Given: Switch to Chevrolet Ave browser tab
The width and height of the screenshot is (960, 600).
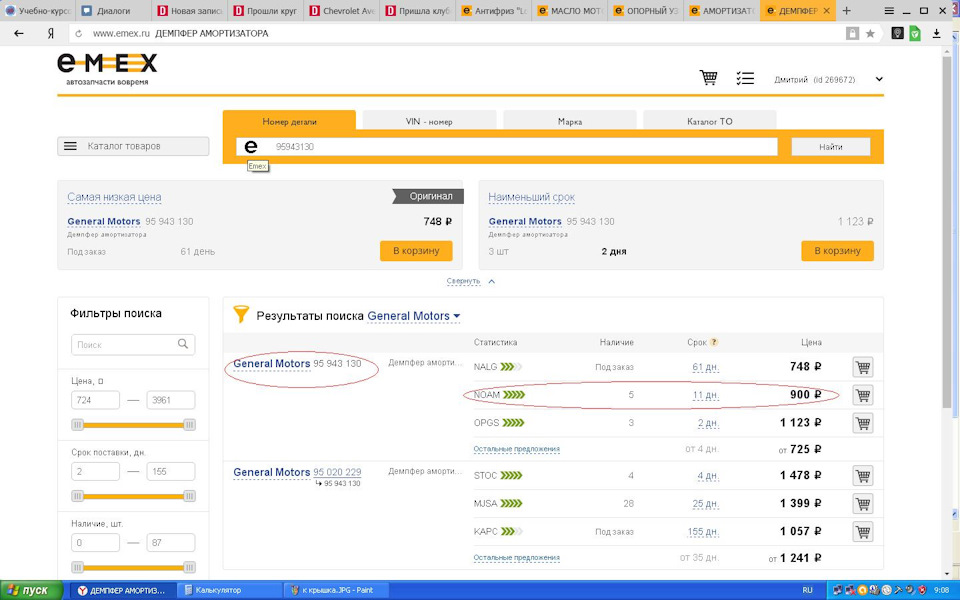Looking at the screenshot, I should 342,11.
